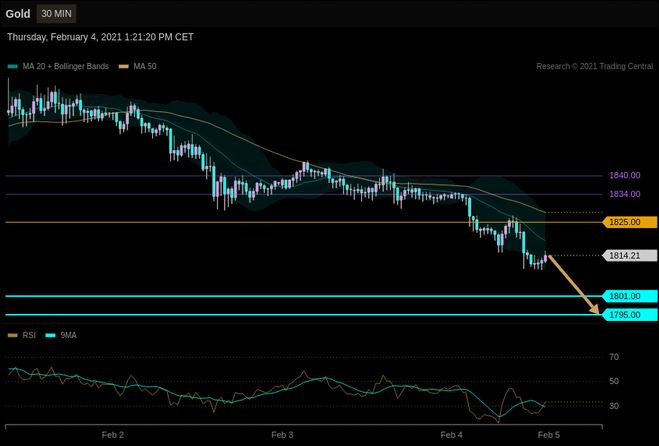
Task: Click the 1814.21 current price tag
Action: pos(630,255)
